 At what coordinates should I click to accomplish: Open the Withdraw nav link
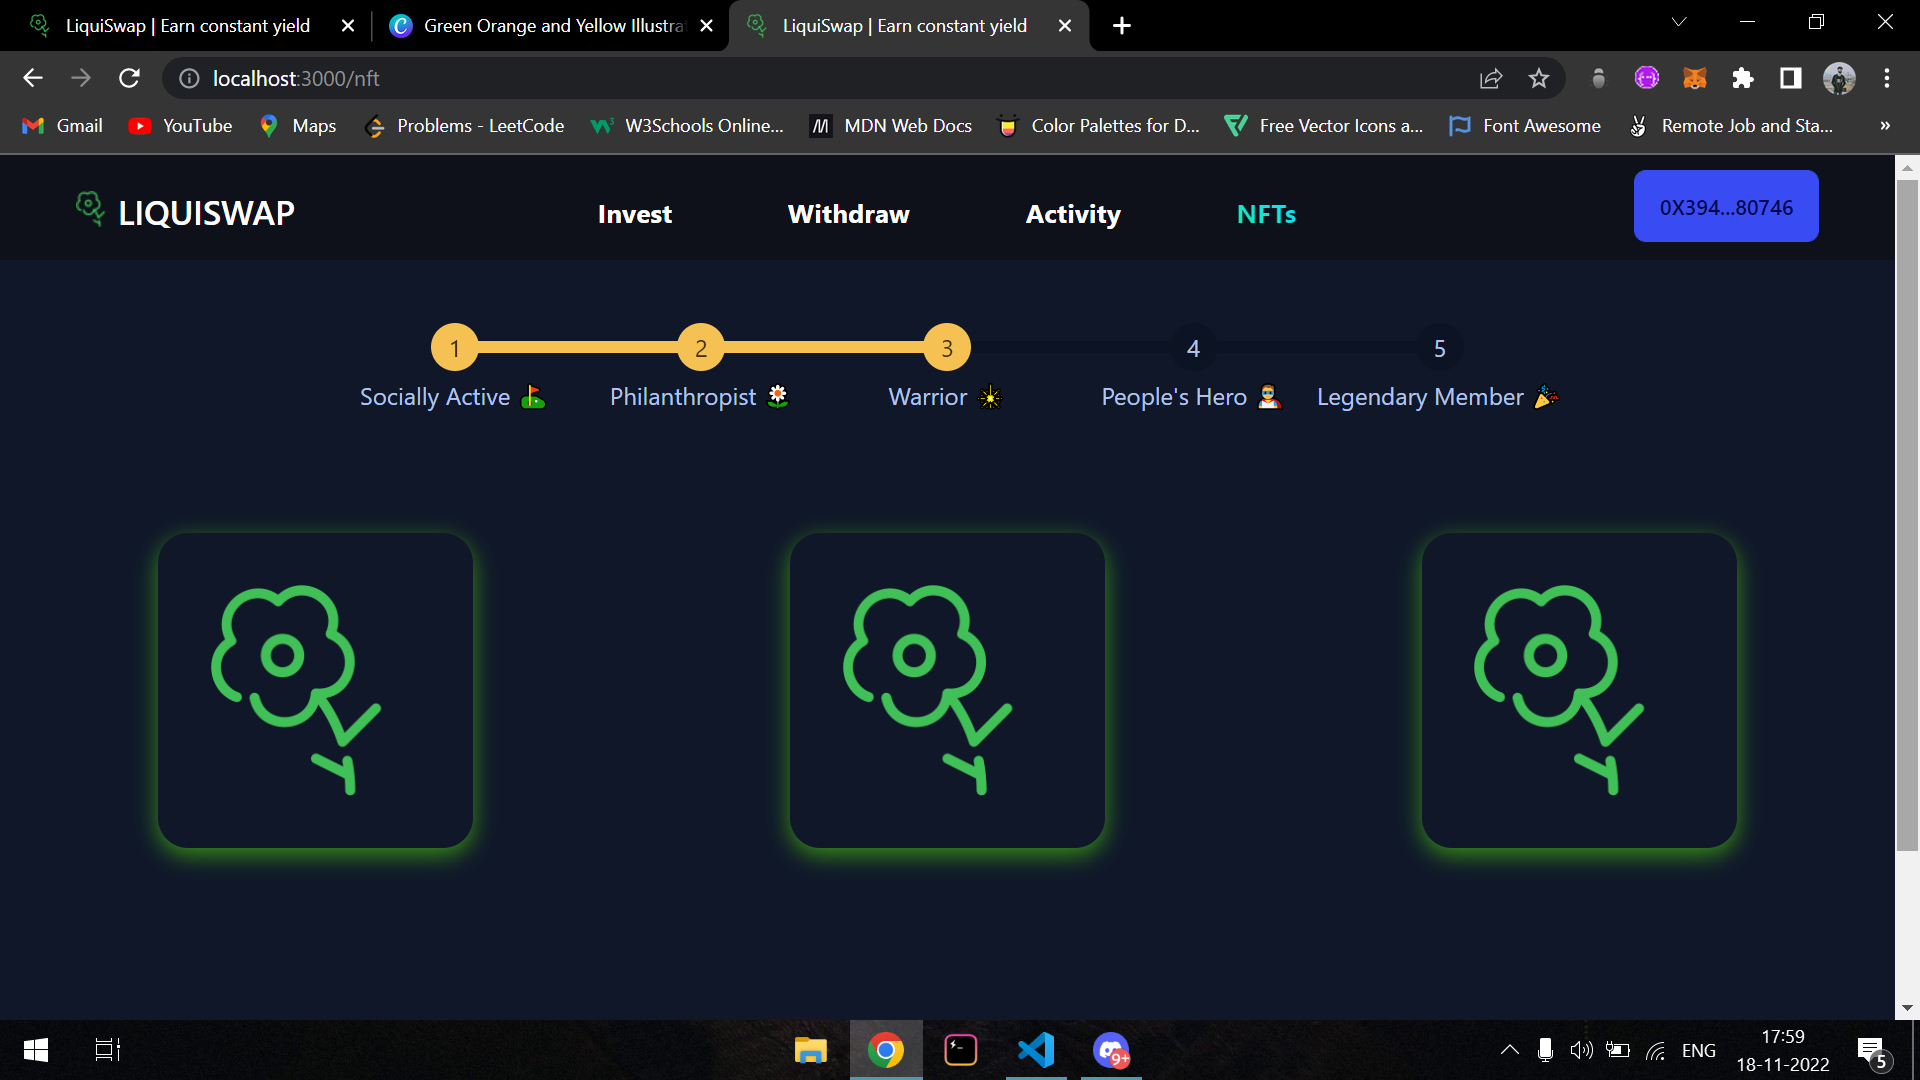tap(848, 214)
